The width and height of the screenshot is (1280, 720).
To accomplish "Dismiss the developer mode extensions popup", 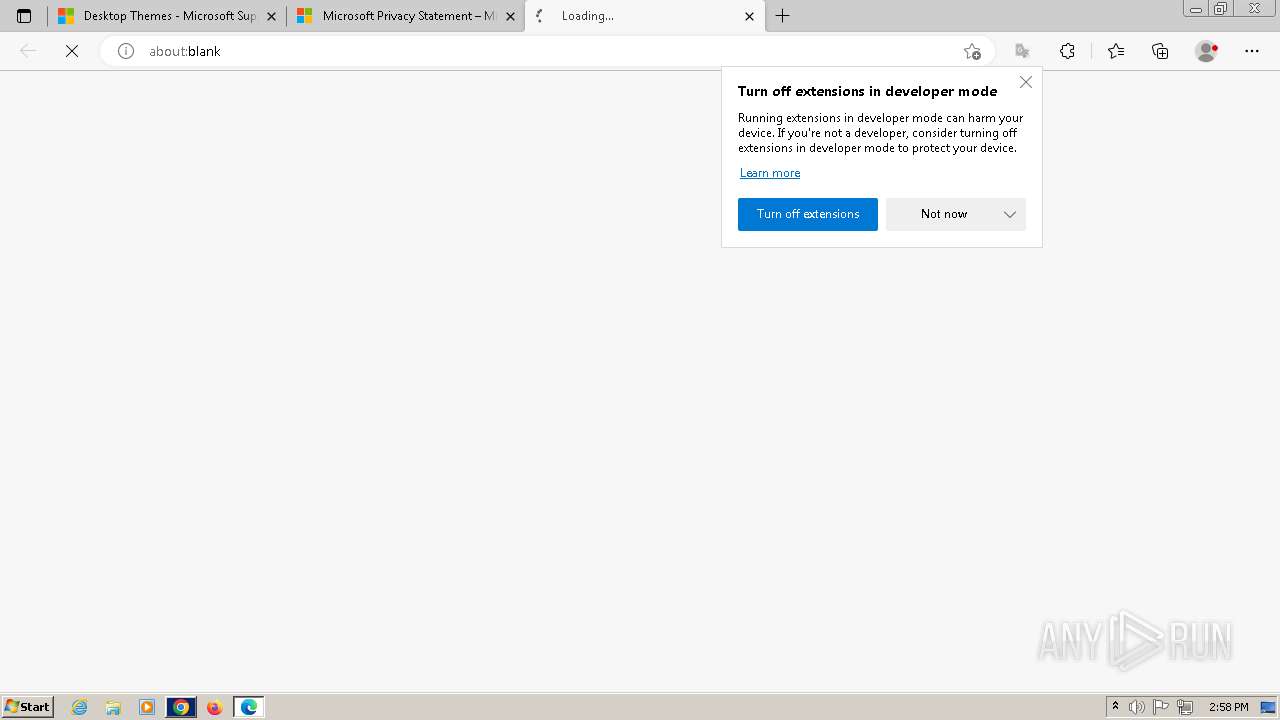I will 1026,82.
